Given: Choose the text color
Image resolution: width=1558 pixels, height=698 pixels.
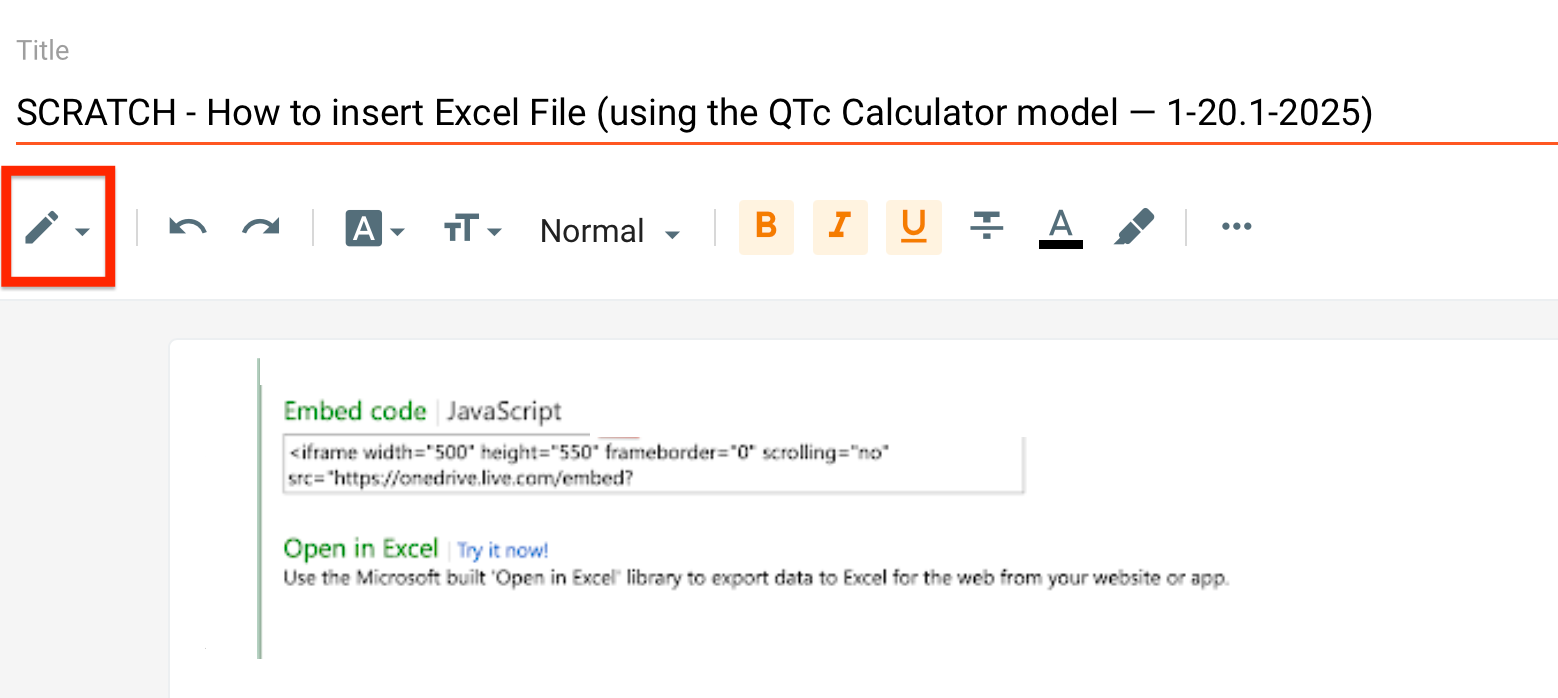Looking at the screenshot, I should [1061, 227].
